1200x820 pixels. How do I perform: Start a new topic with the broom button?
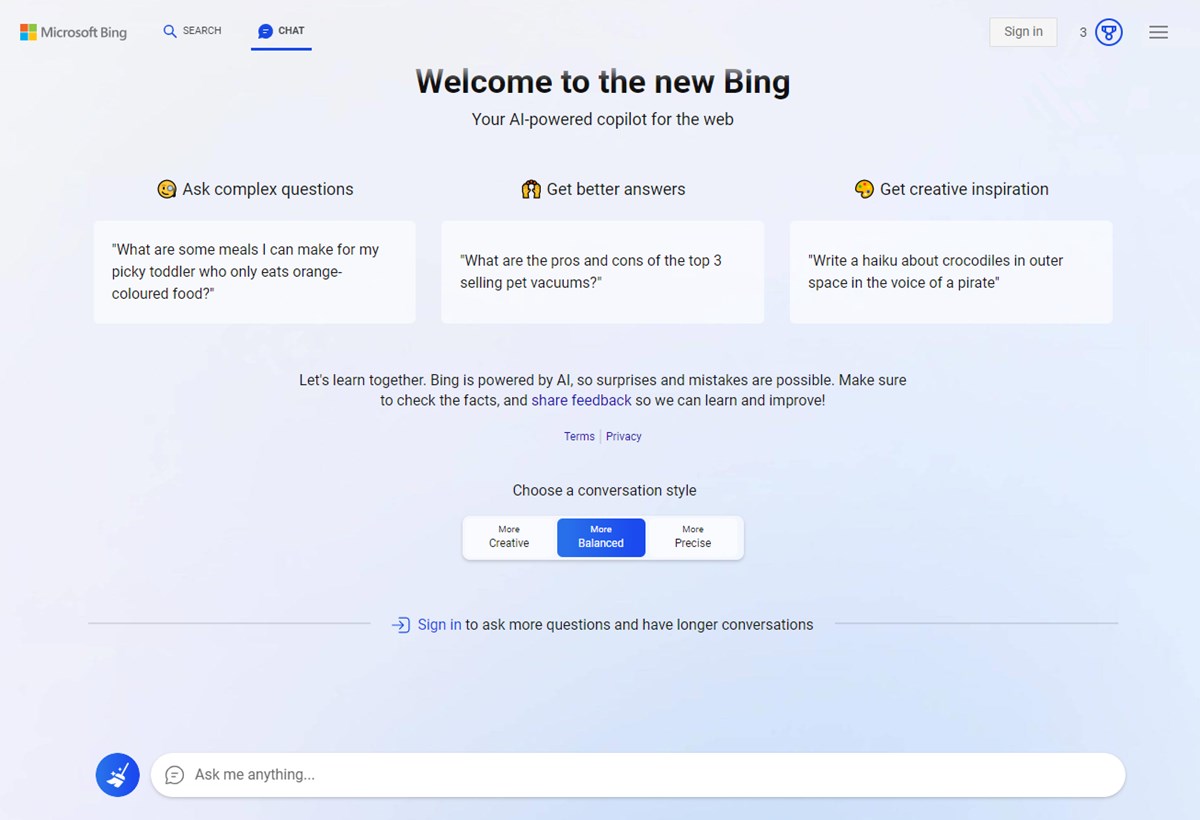coord(118,775)
